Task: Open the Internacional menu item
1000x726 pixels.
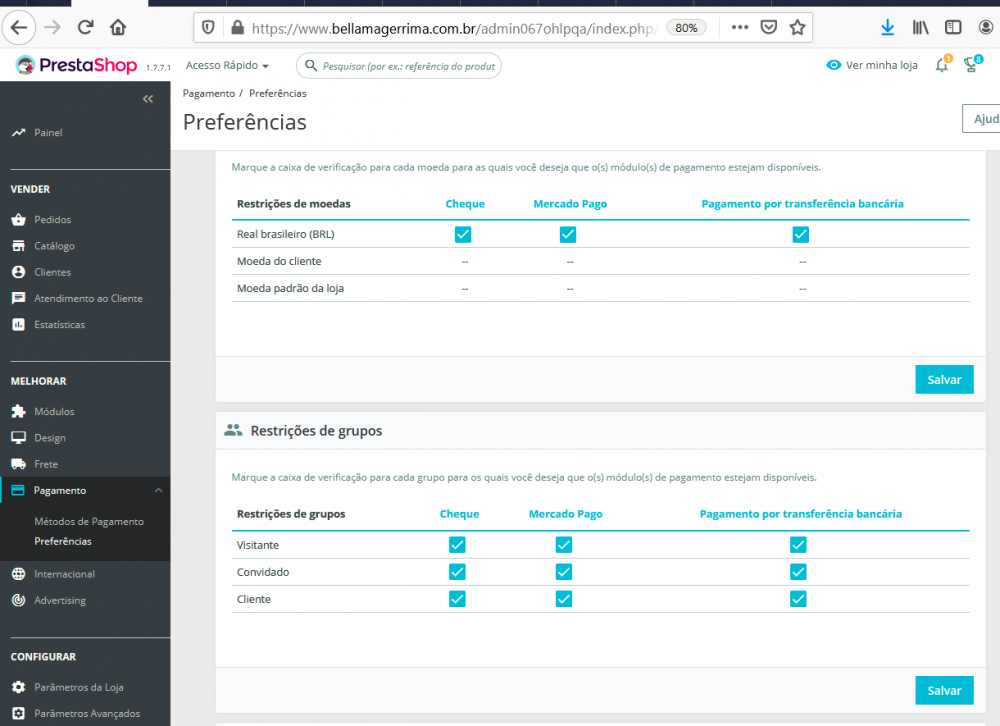Action: [x=64, y=575]
